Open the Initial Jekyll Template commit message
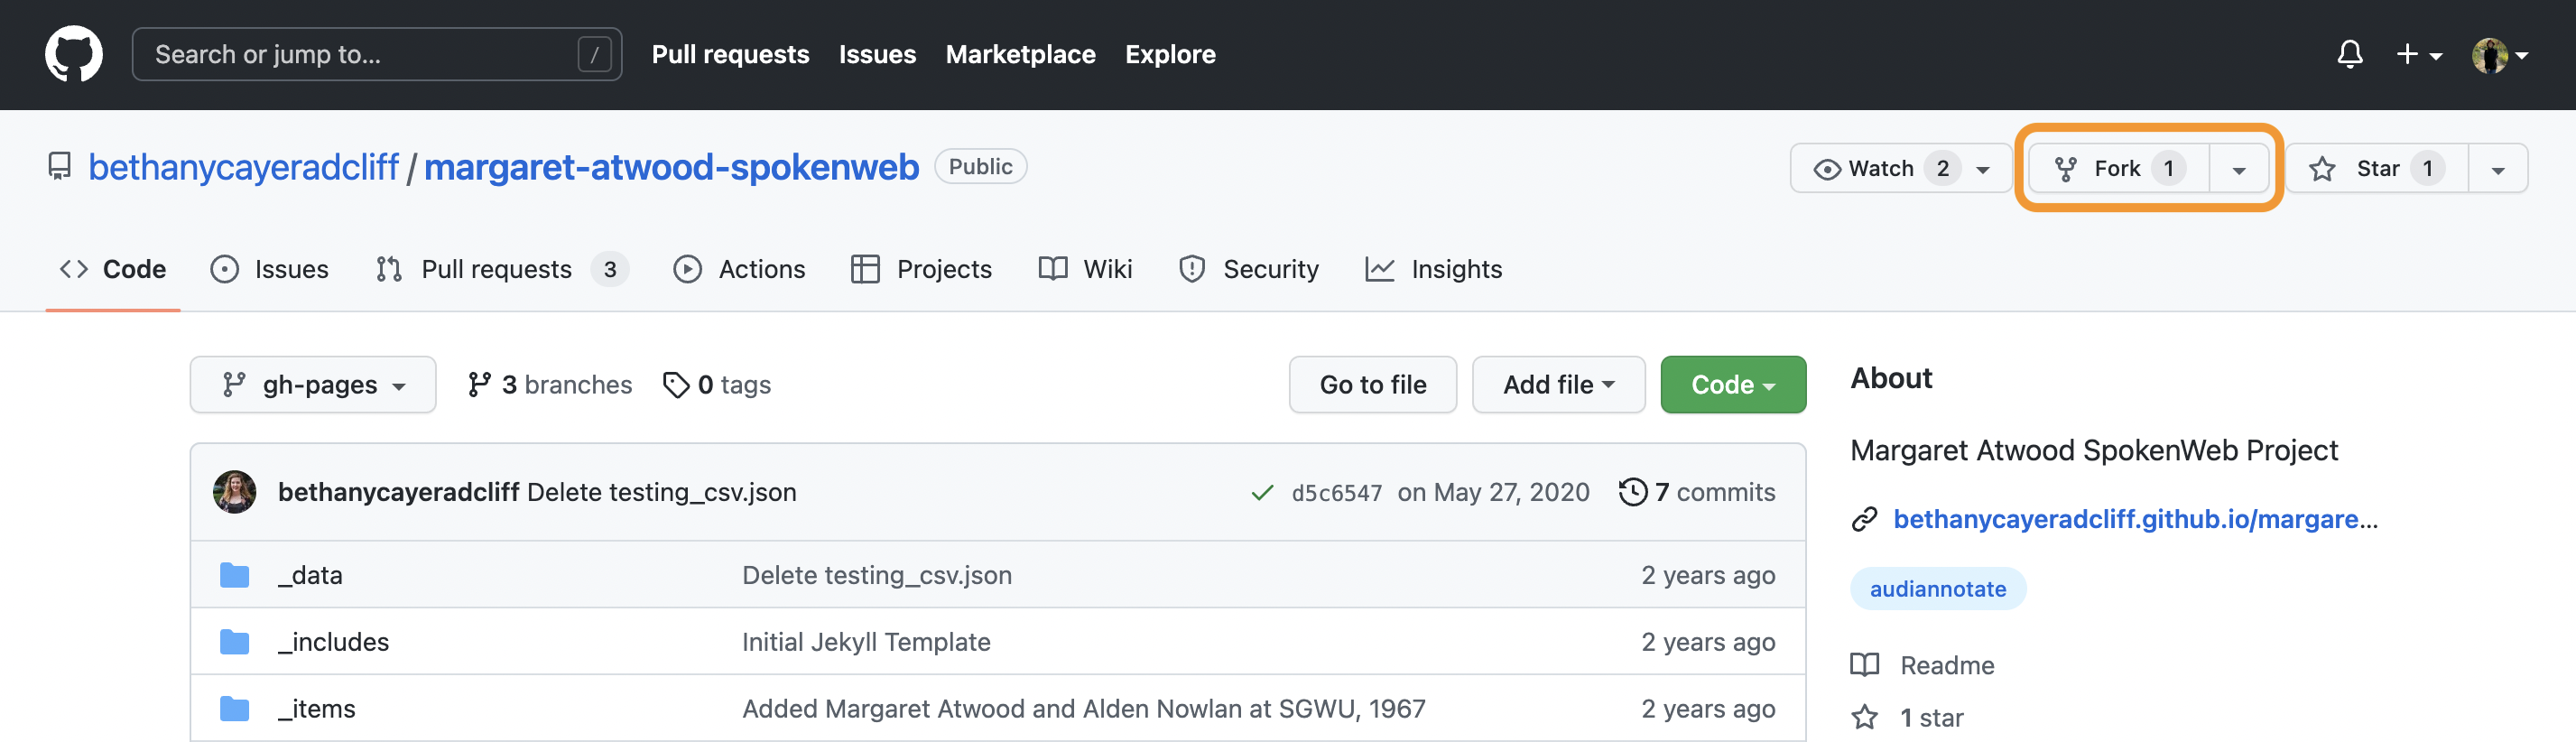This screenshot has height=742, width=2576. (x=866, y=642)
